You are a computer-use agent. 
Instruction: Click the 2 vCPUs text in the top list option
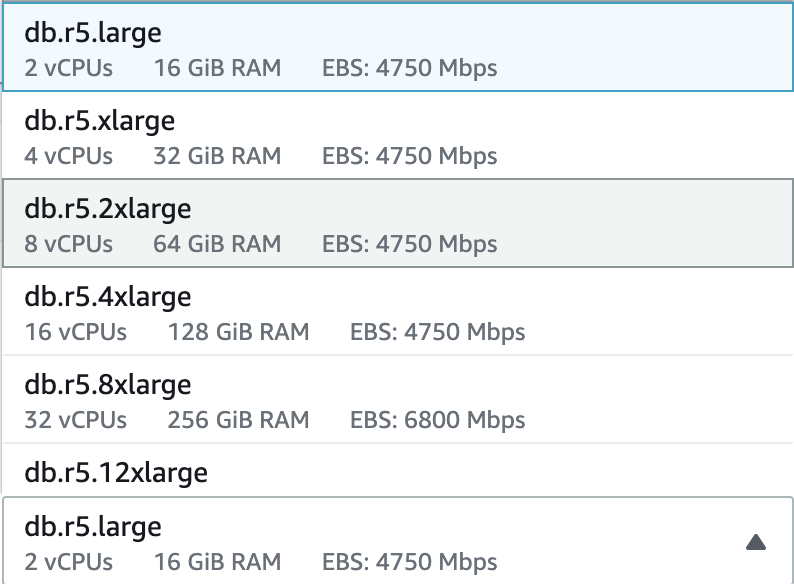coord(69,69)
